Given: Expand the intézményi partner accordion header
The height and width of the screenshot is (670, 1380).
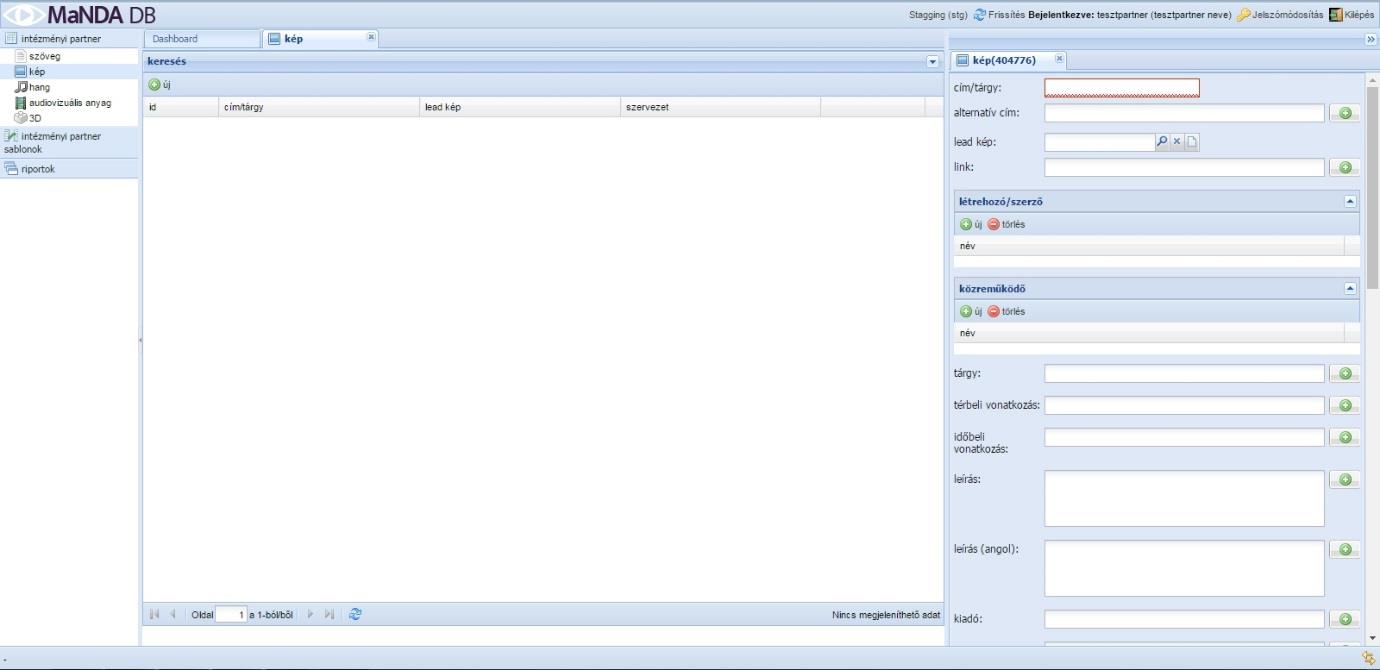Looking at the screenshot, I should (69, 39).
